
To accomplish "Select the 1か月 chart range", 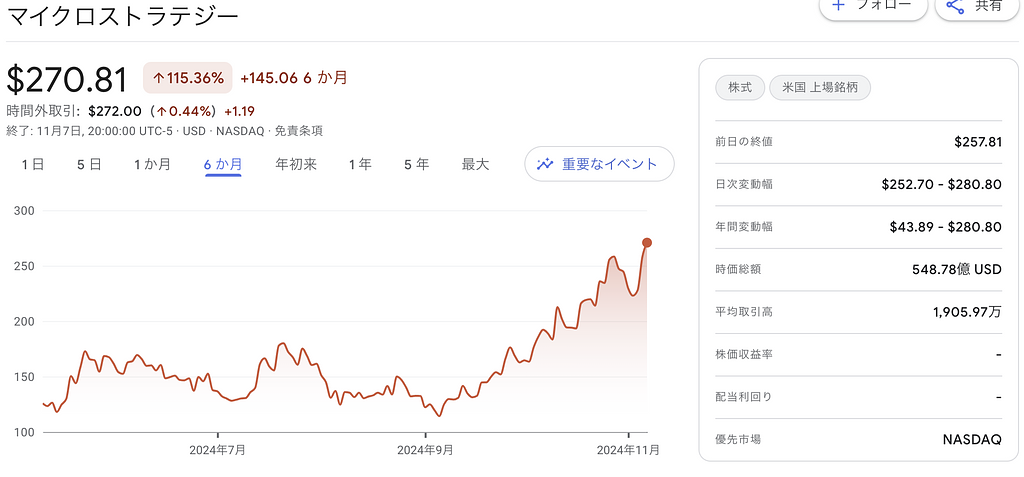I will click(152, 164).
